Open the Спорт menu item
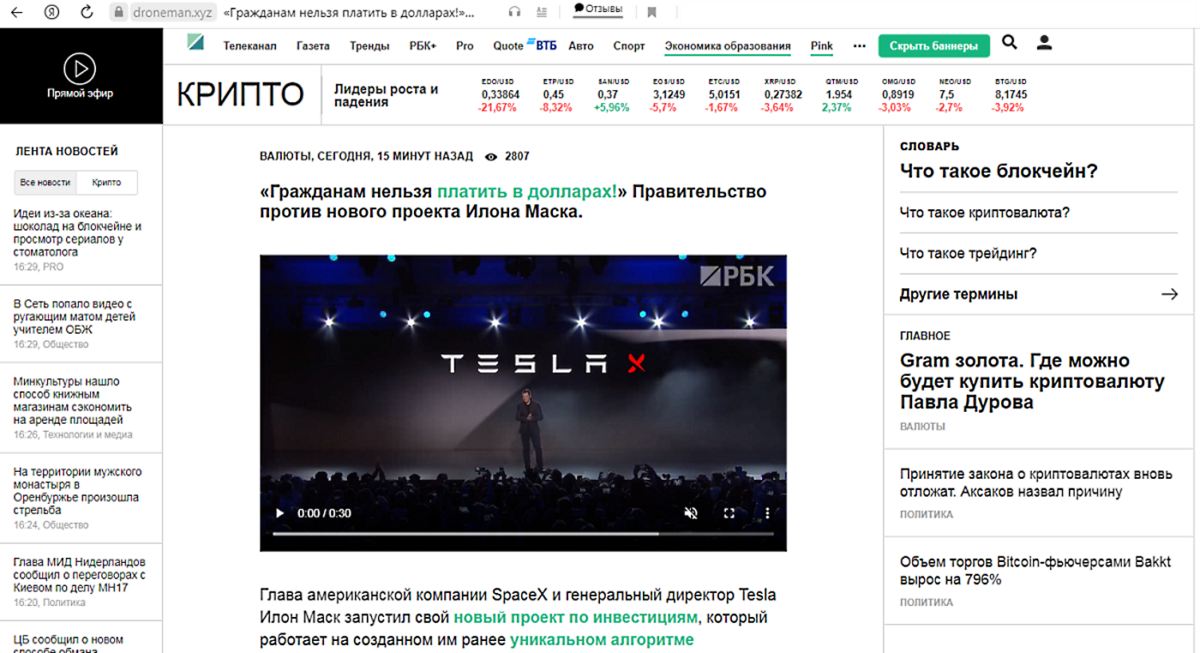Image resolution: width=1200 pixels, height=653 pixels. (629, 46)
